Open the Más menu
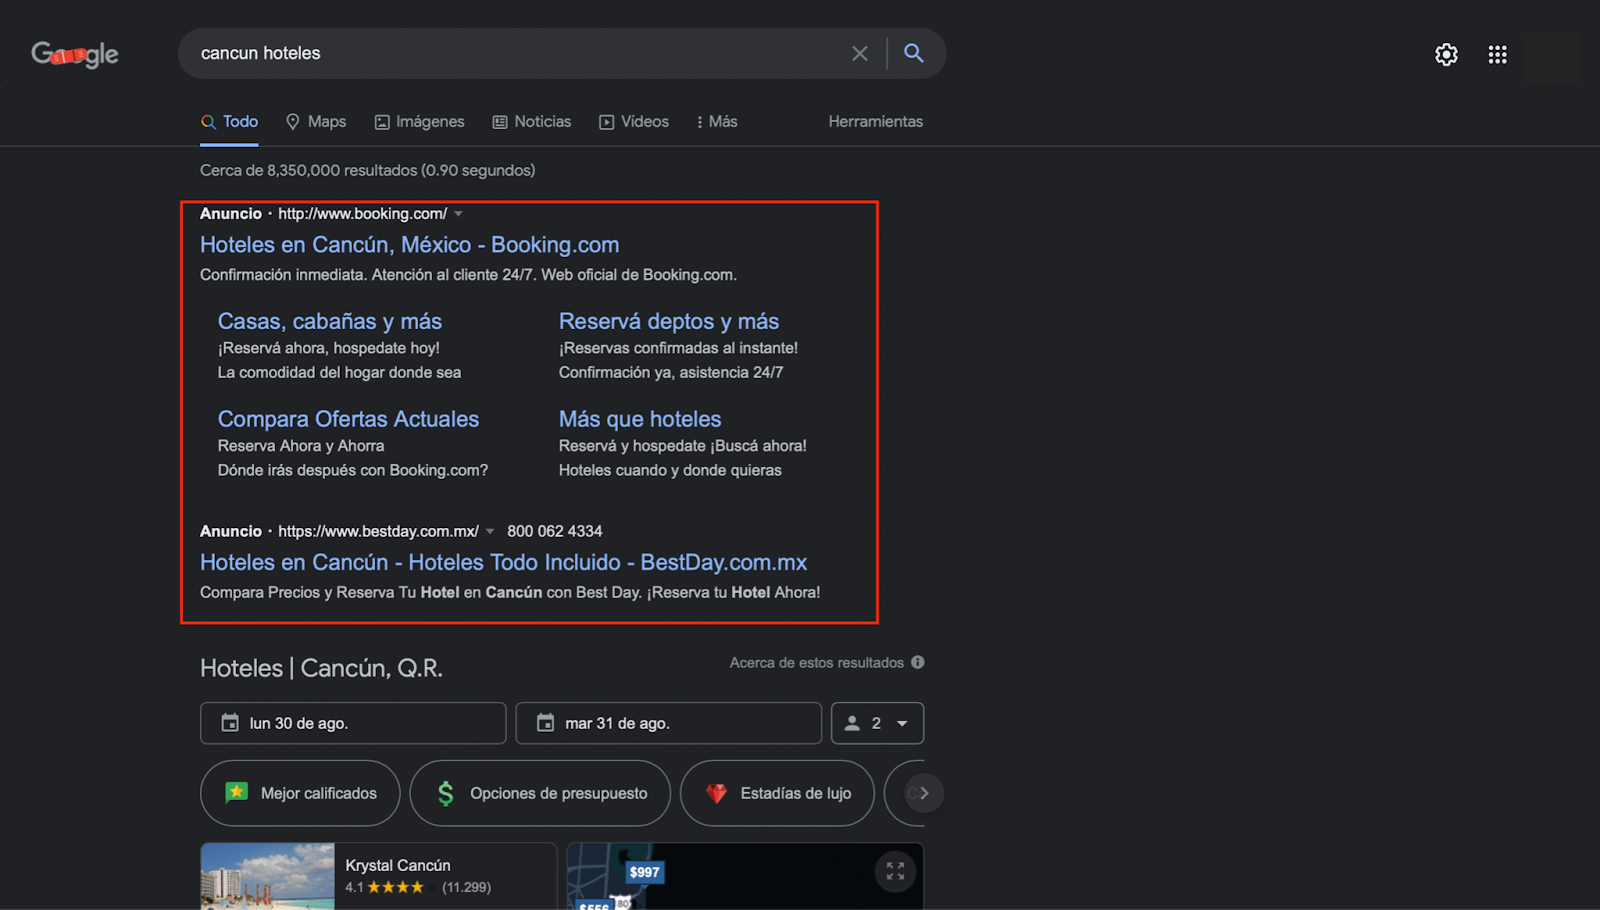 tap(717, 122)
